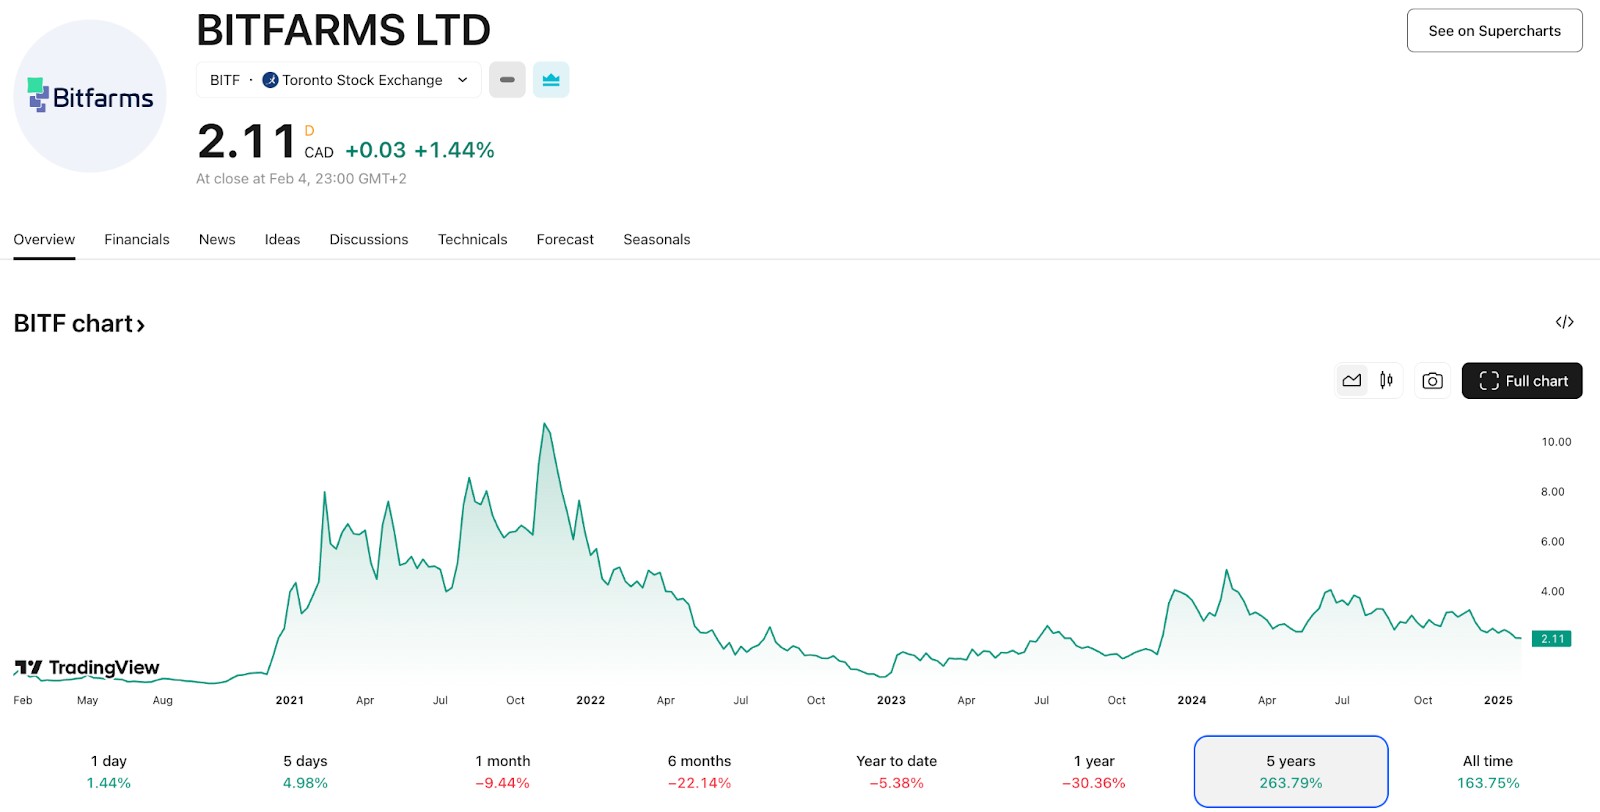Click the orange D delayed-data indicator
The height and width of the screenshot is (812, 1600).
(309, 131)
